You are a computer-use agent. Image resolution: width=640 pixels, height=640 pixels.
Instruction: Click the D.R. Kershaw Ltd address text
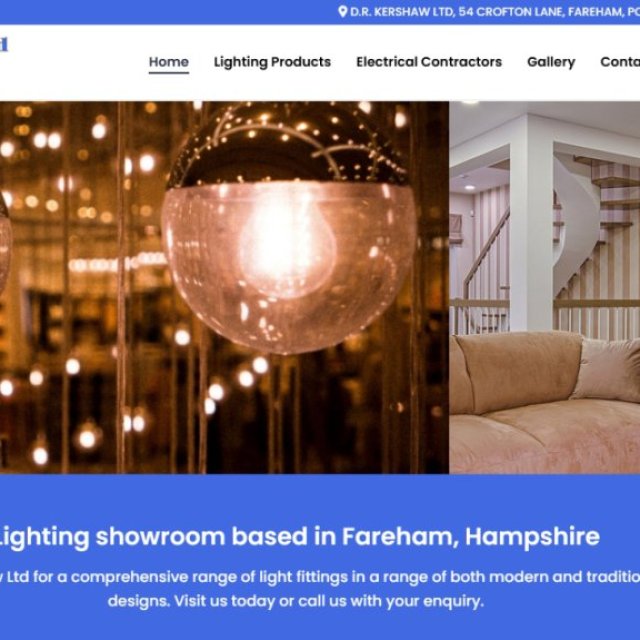tap(495, 12)
